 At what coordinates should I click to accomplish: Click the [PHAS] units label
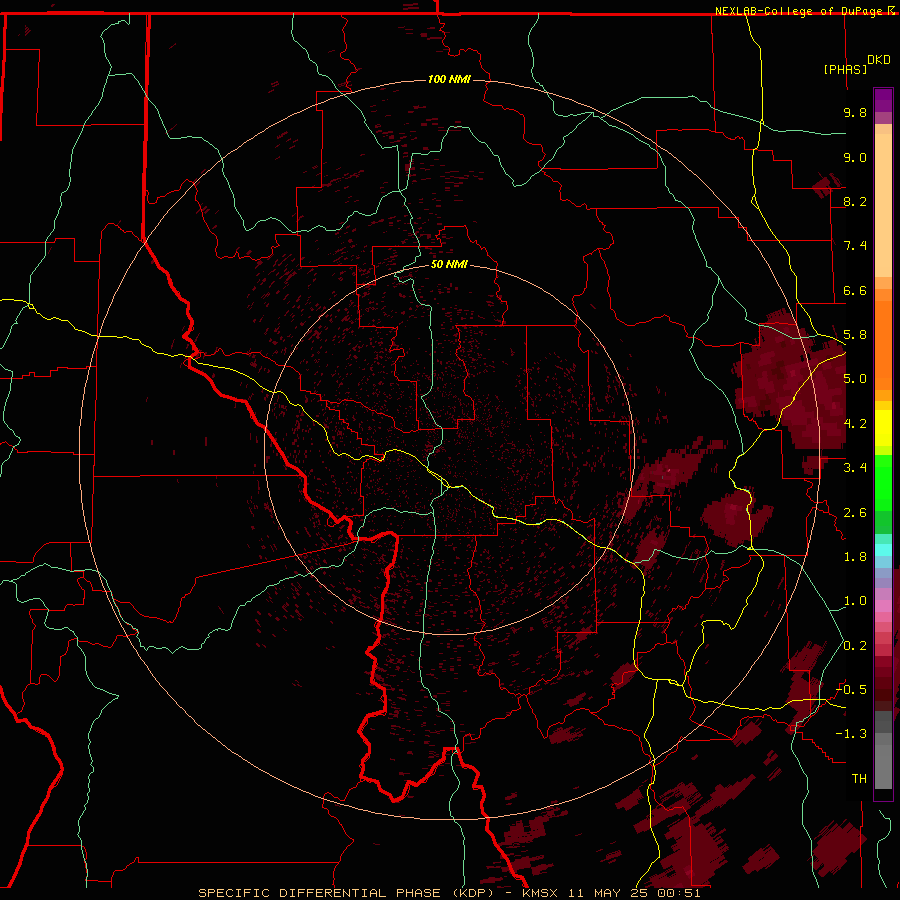[x=845, y=69]
